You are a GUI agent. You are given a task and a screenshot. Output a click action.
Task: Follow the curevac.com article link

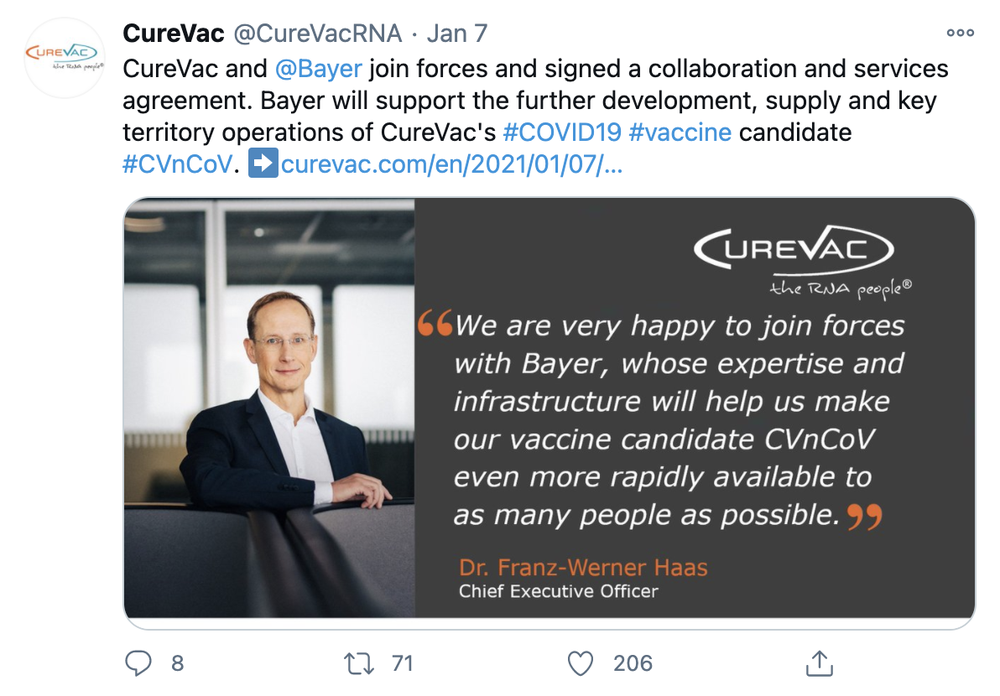pos(452,164)
